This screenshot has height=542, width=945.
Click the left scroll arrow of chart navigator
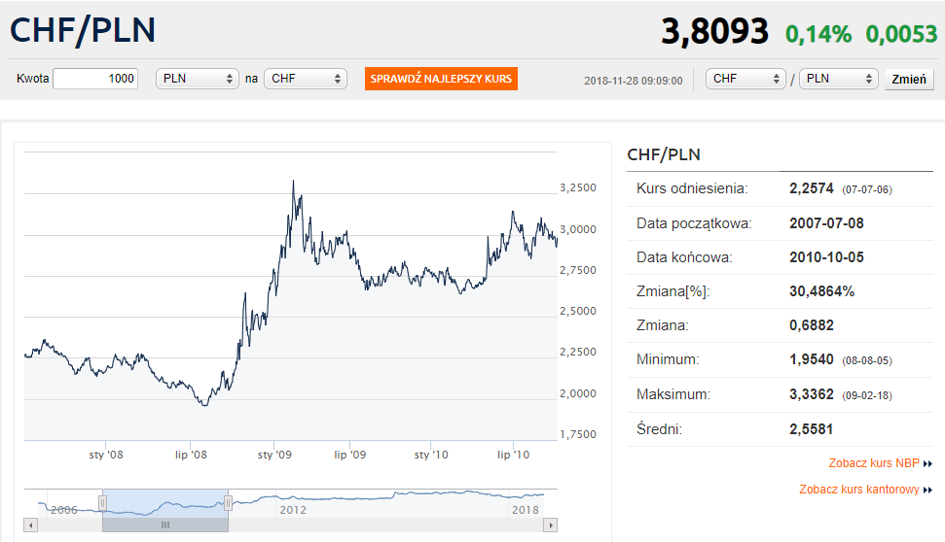click(31, 525)
